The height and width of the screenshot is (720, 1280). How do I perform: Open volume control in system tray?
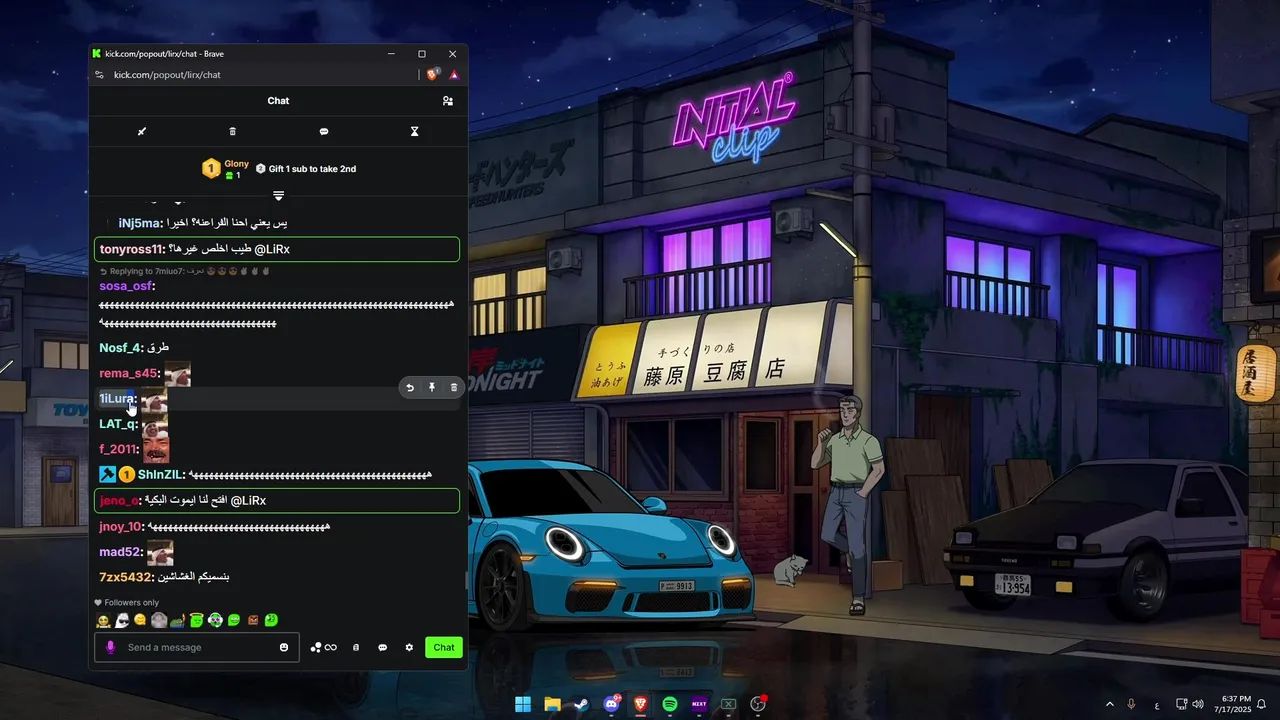pyautogui.click(x=1198, y=704)
